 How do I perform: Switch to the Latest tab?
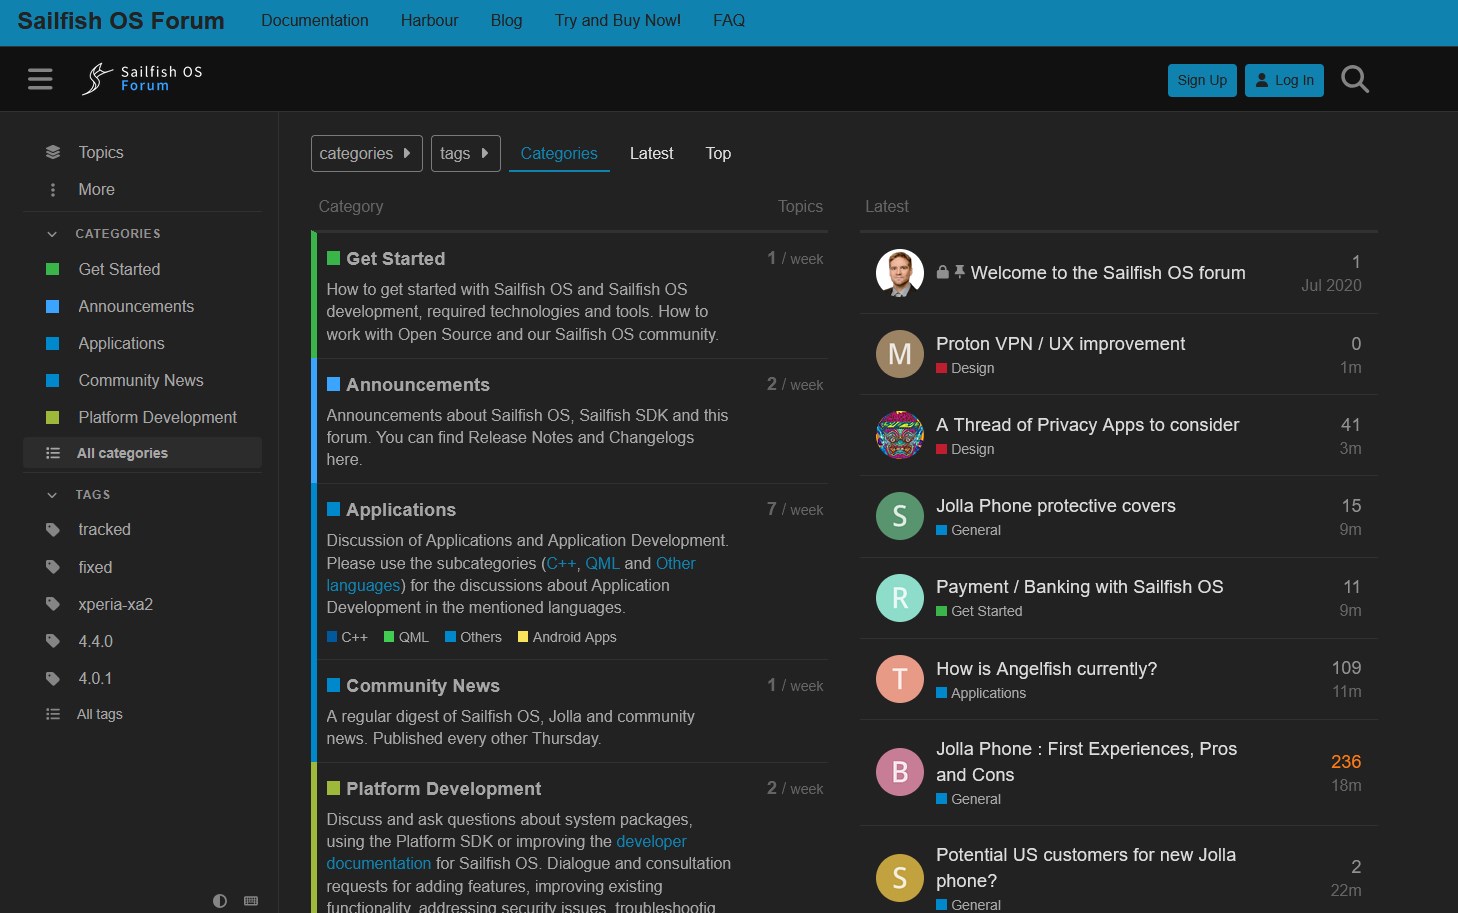click(651, 153)
